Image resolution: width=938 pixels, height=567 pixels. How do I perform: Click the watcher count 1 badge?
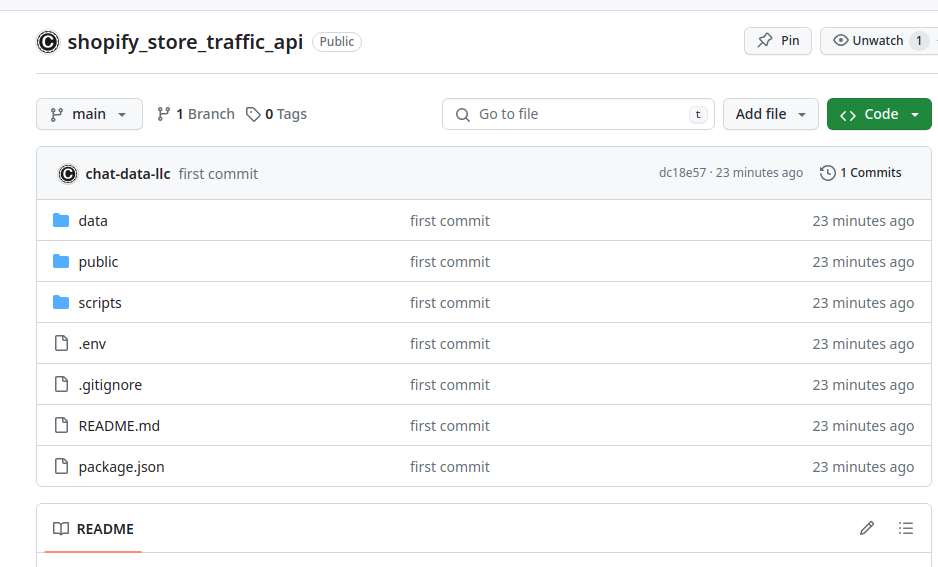point(919,41)
